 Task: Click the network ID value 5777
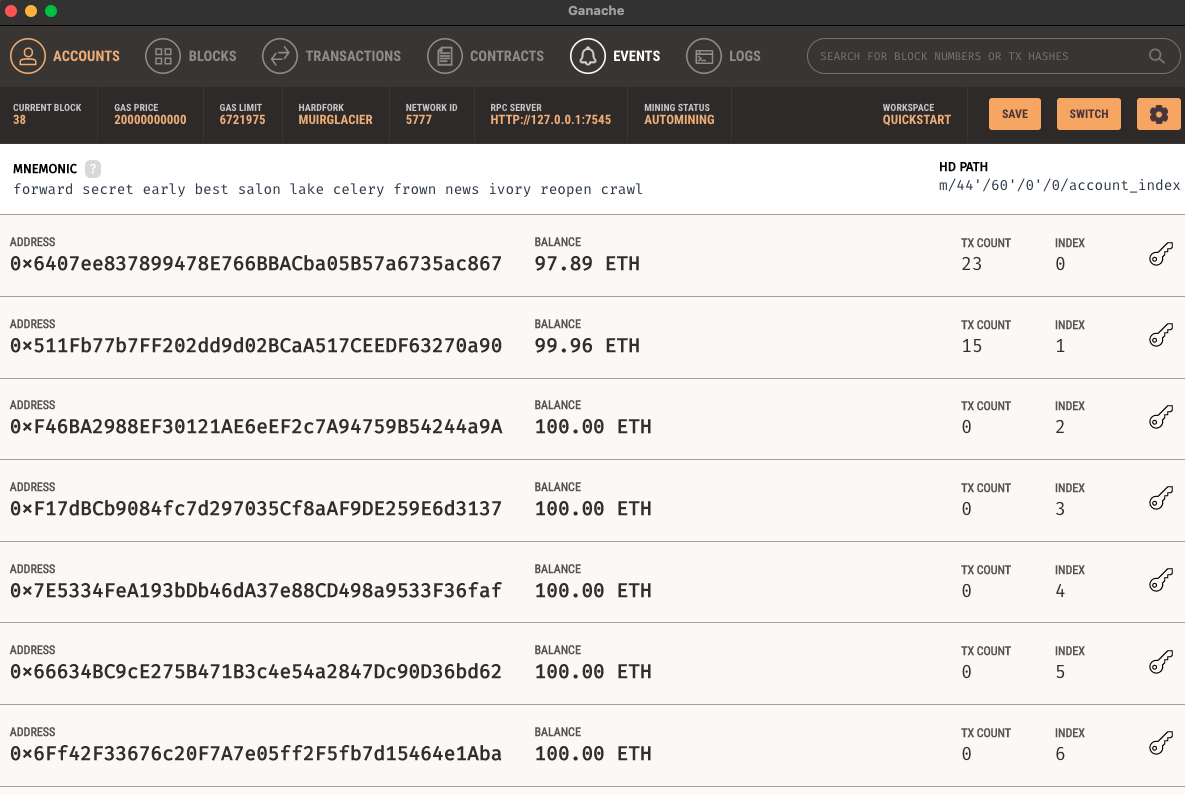click(419, 119)
